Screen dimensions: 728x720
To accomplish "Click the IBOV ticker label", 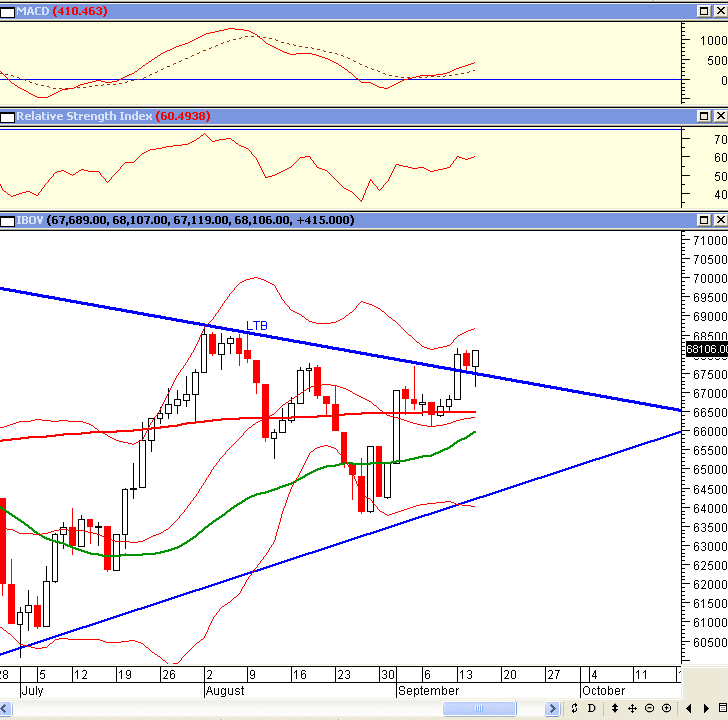I will point(30,220).
